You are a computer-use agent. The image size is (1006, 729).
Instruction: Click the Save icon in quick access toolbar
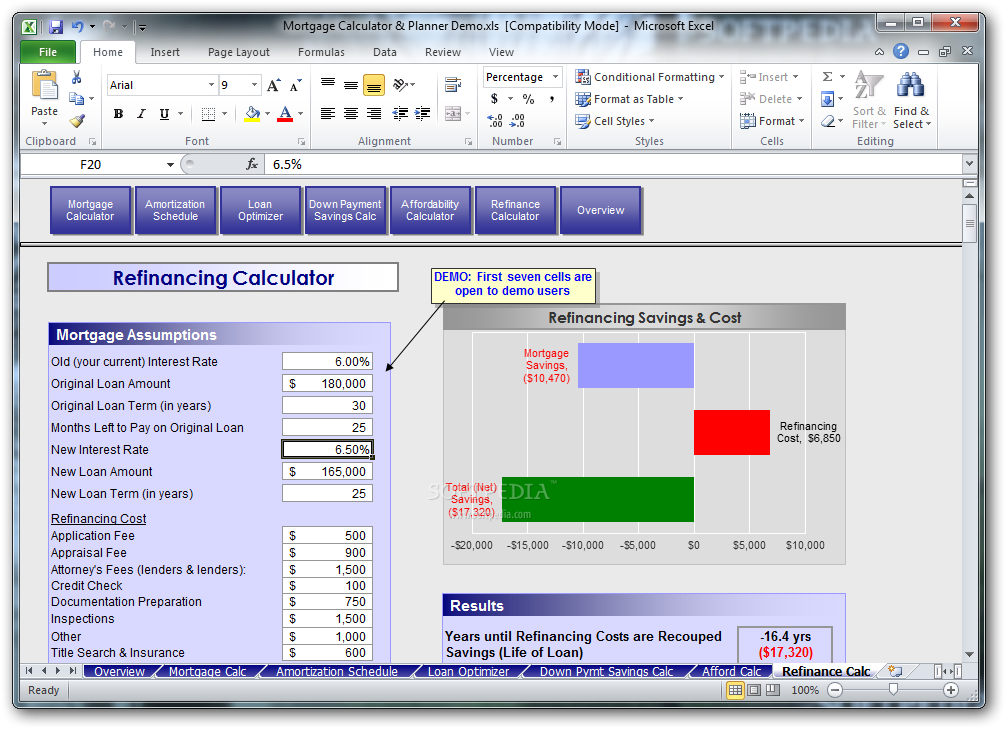[x=56, y=27]
